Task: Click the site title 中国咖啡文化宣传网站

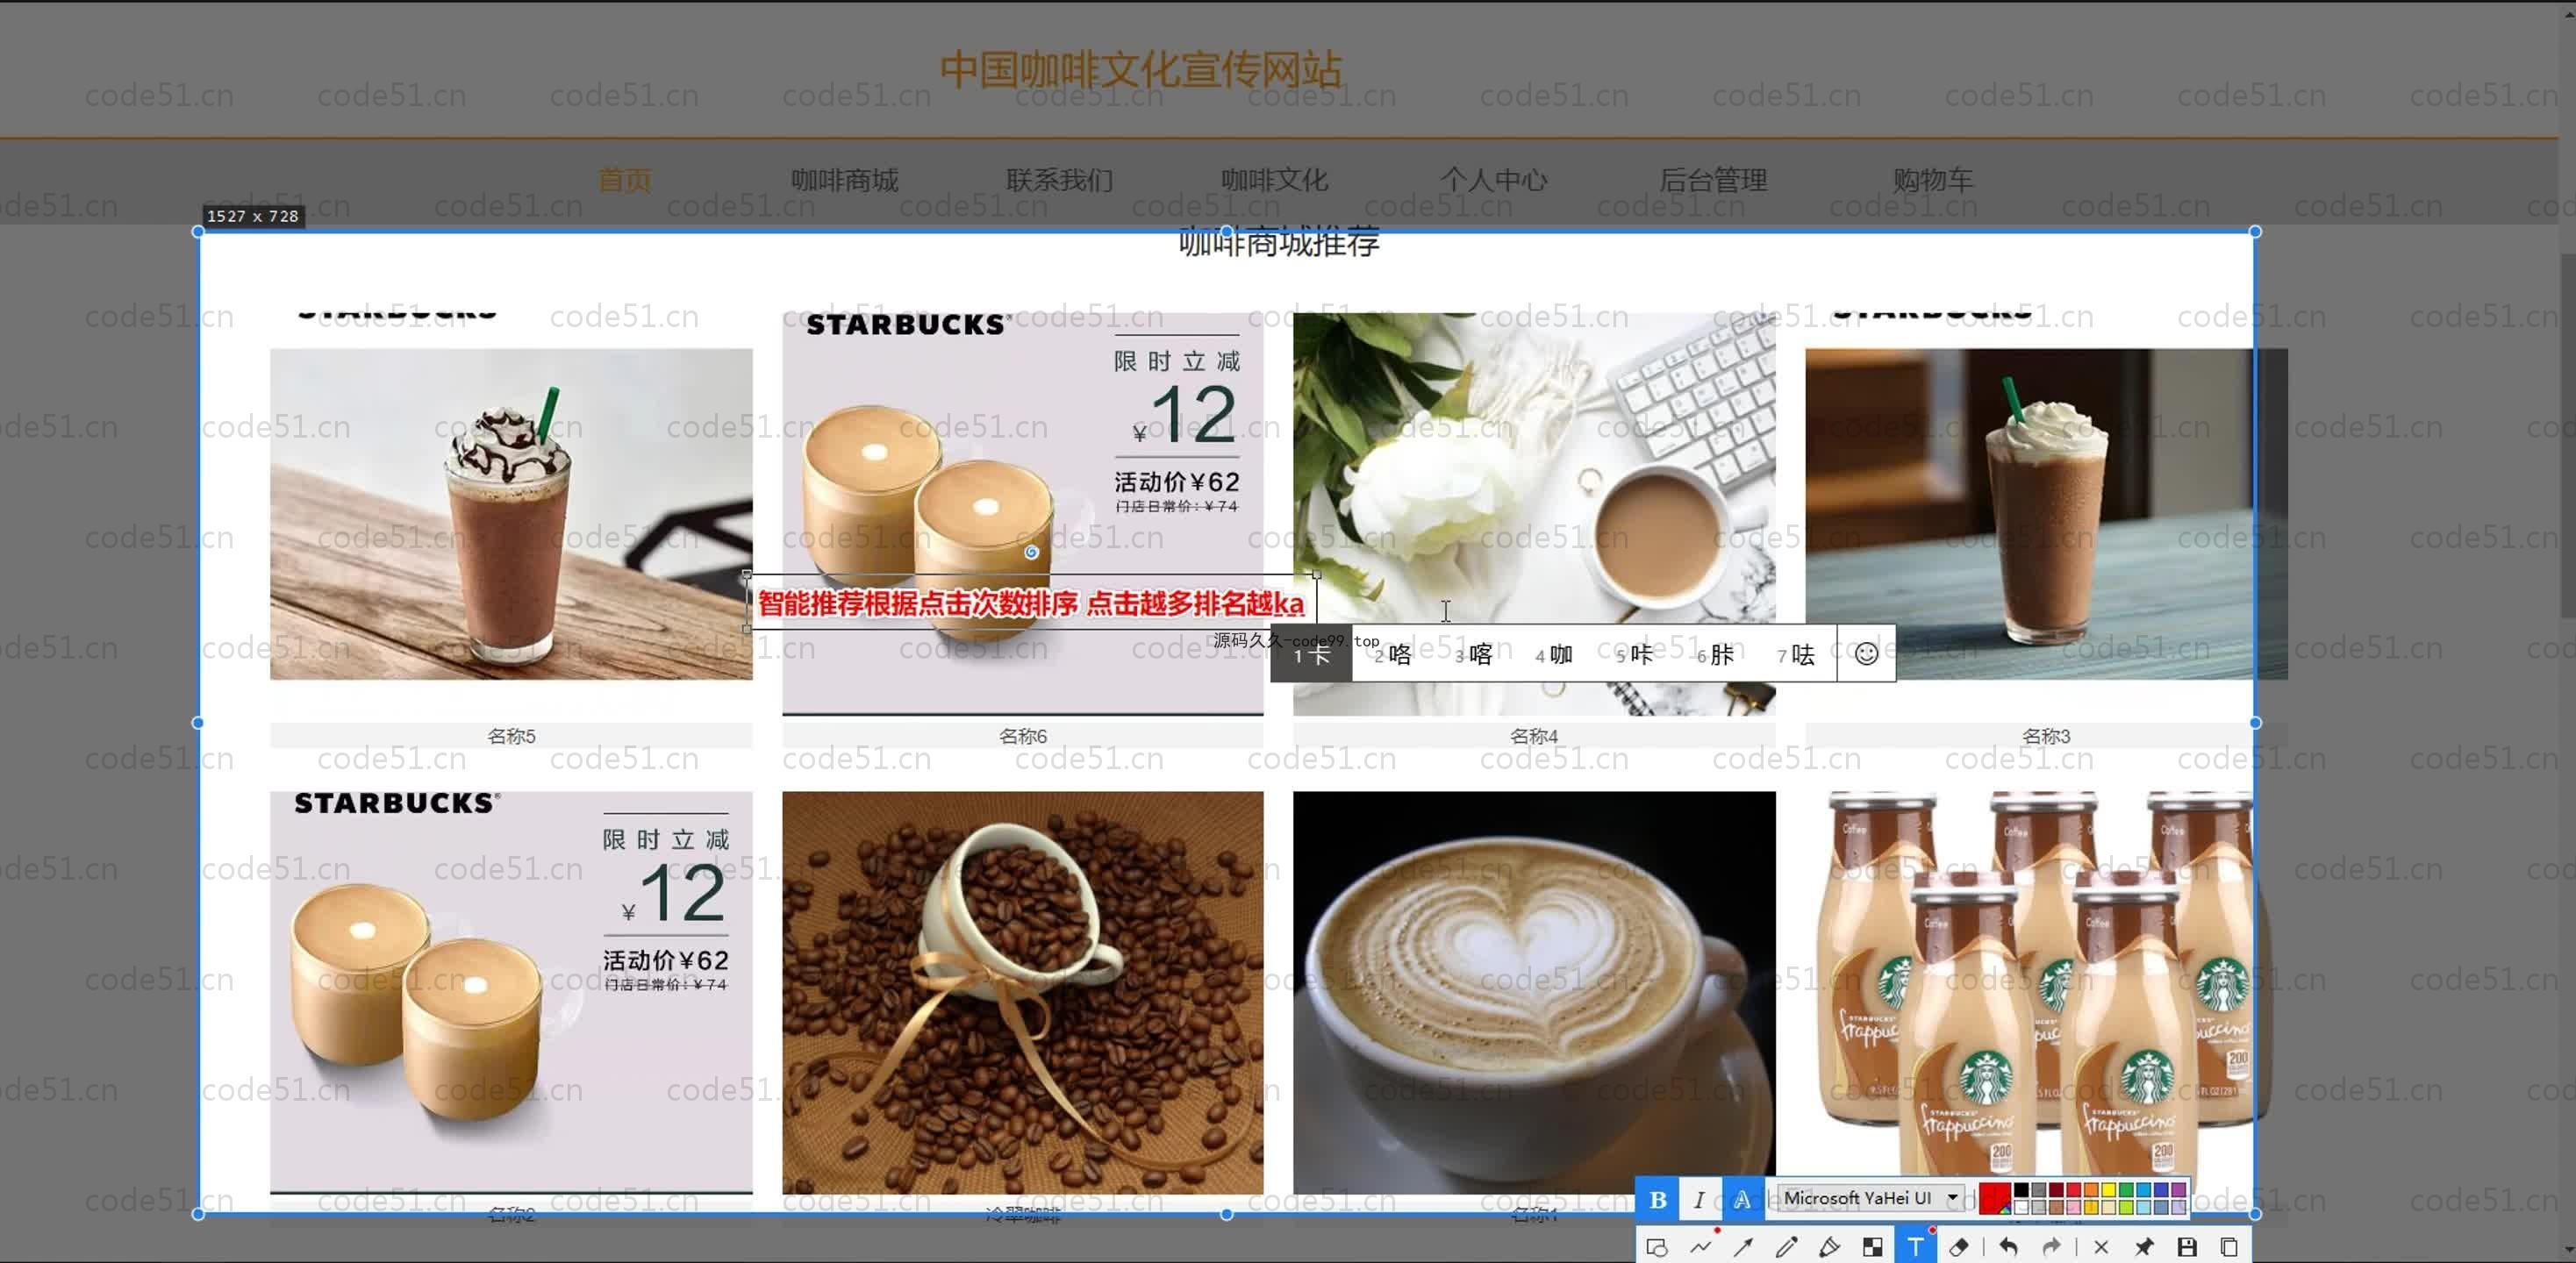Action: (1141, 69)
